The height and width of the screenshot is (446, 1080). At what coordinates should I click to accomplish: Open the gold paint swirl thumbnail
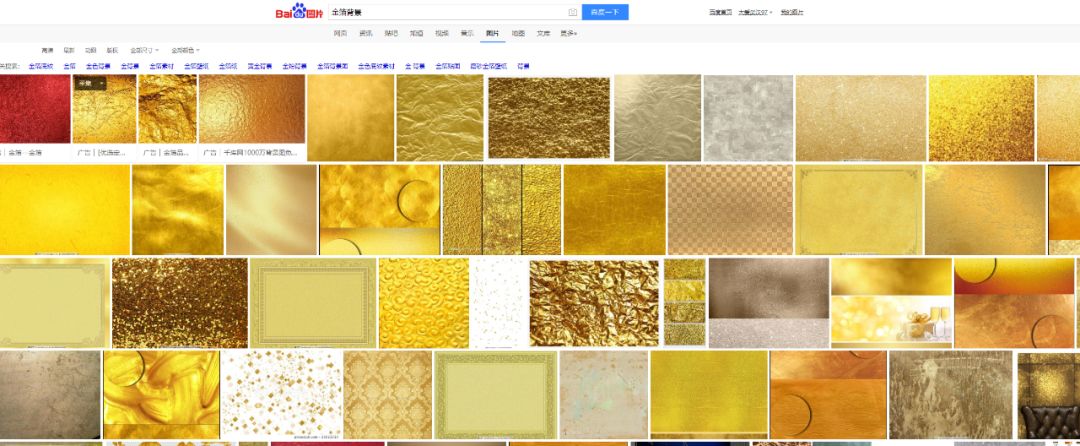click(161, 395)
